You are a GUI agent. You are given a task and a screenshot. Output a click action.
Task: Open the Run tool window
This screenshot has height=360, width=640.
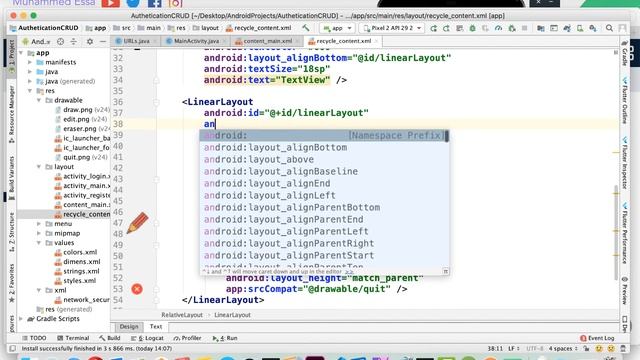click(225, 338)
